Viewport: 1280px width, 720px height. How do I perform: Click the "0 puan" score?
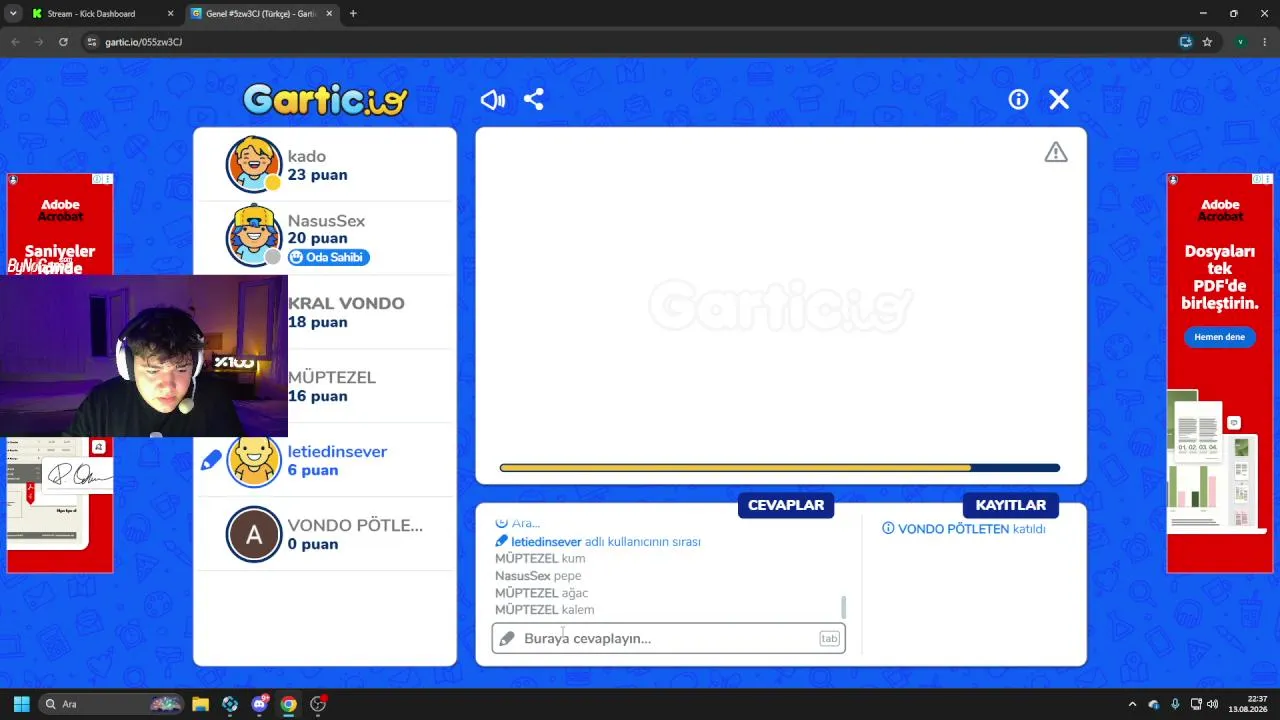pyautogui.click(x=313, y=544)
